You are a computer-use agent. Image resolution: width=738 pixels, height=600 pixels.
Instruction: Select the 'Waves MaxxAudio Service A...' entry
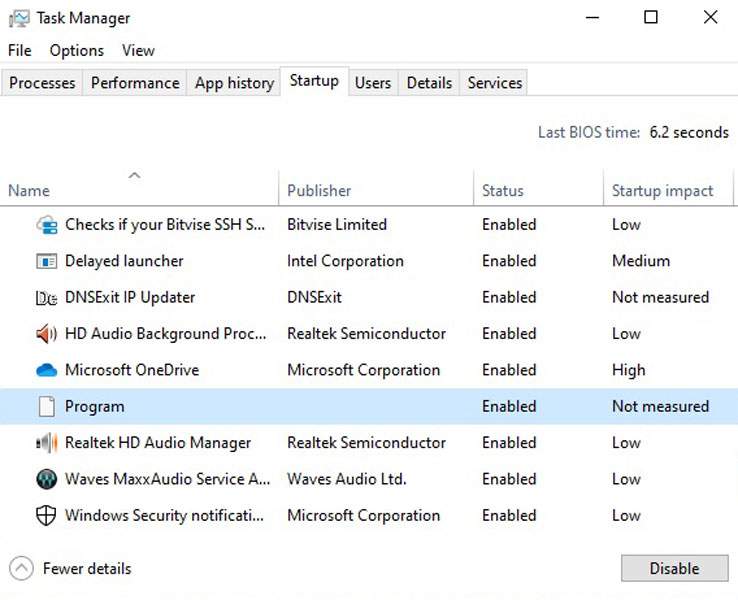(x=168, y=479)
